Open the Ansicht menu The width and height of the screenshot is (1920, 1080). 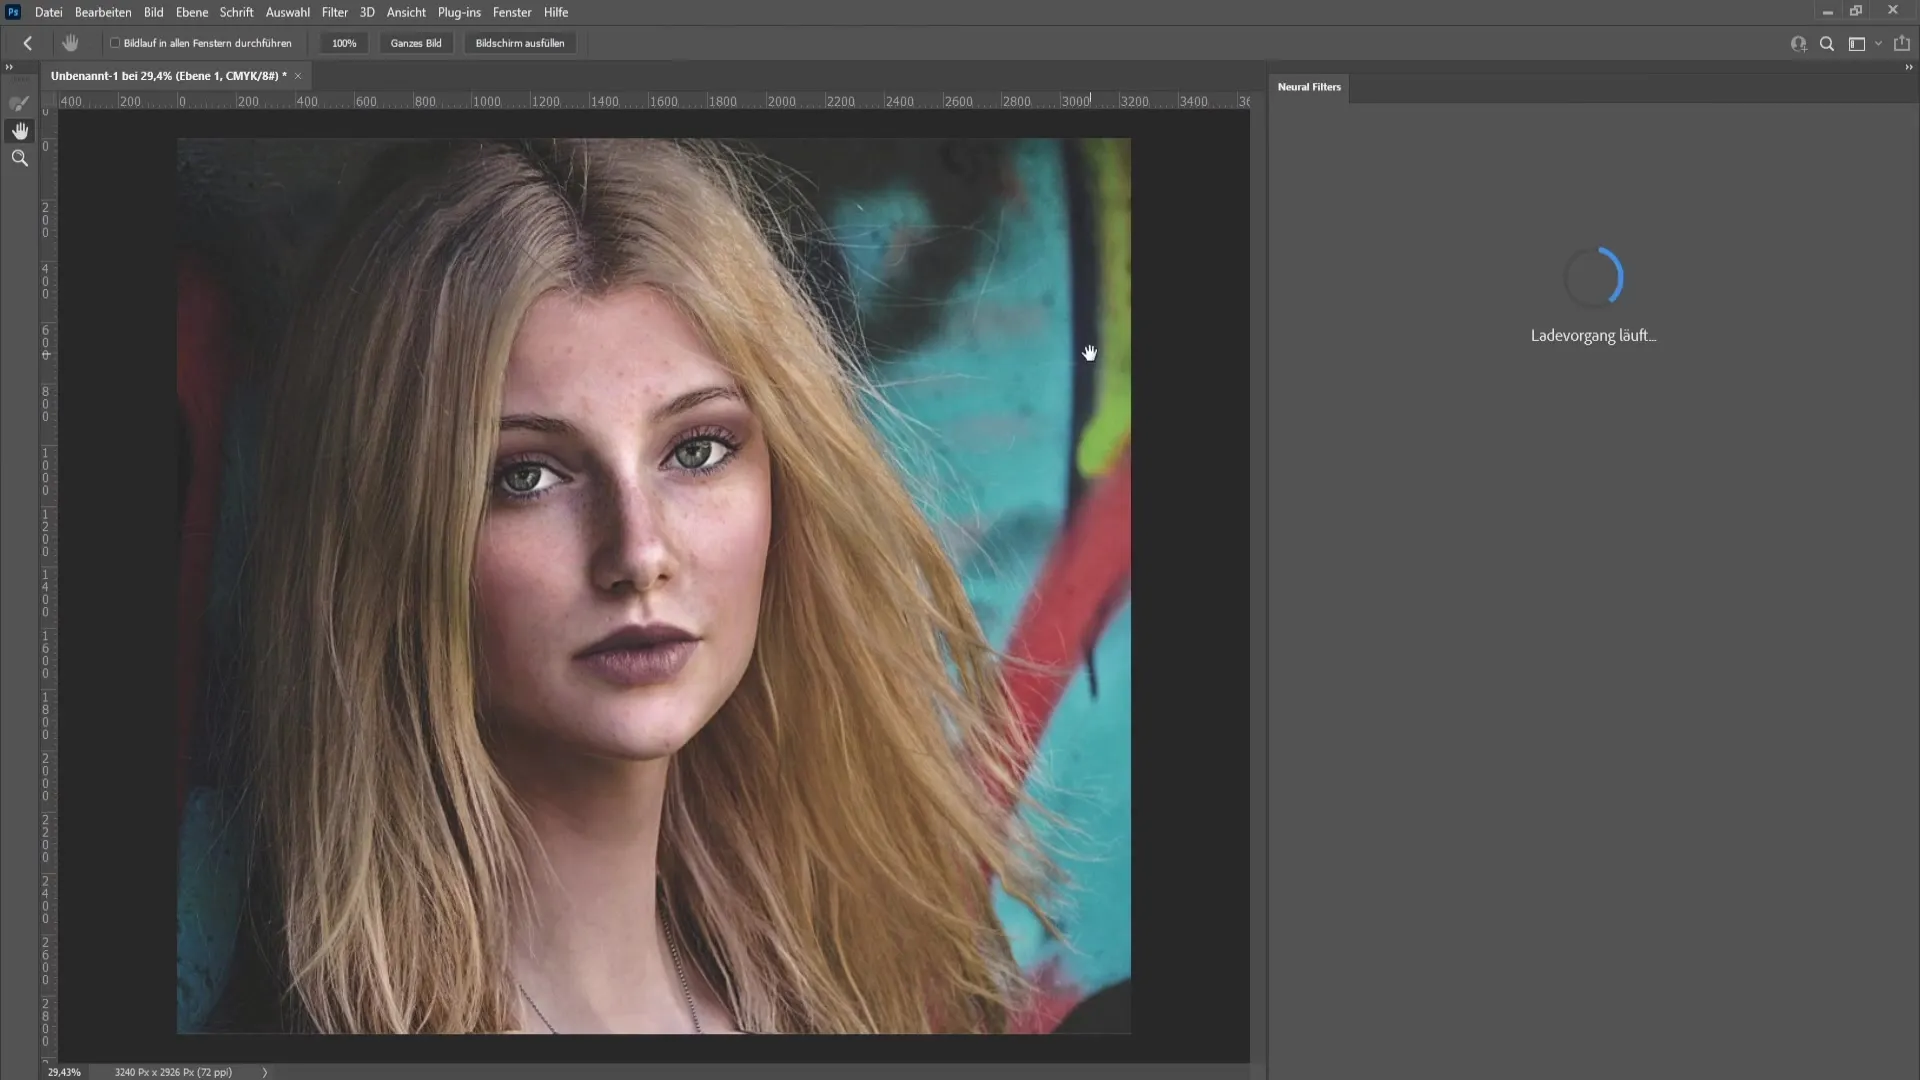(x=406, y=12)
